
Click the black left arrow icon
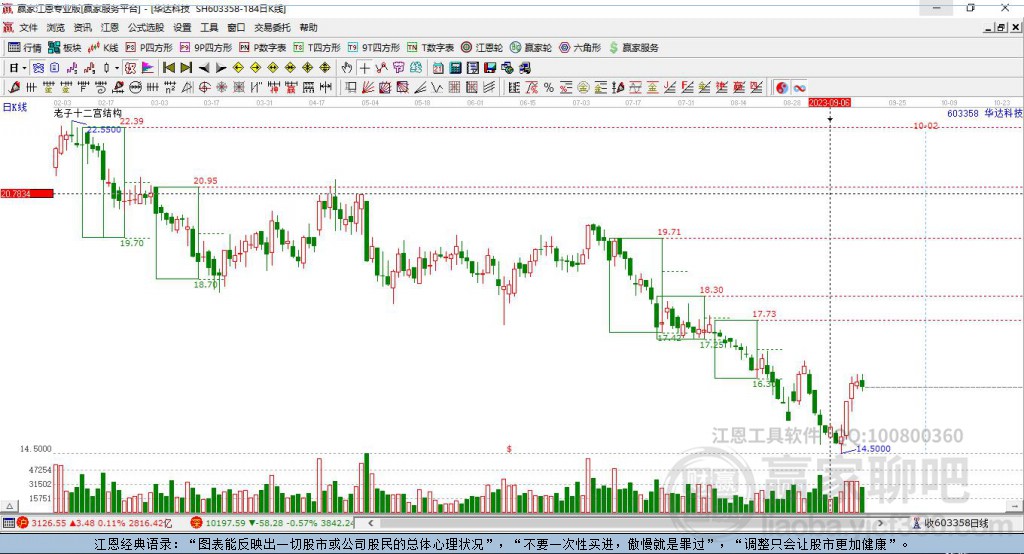[204, 68]
